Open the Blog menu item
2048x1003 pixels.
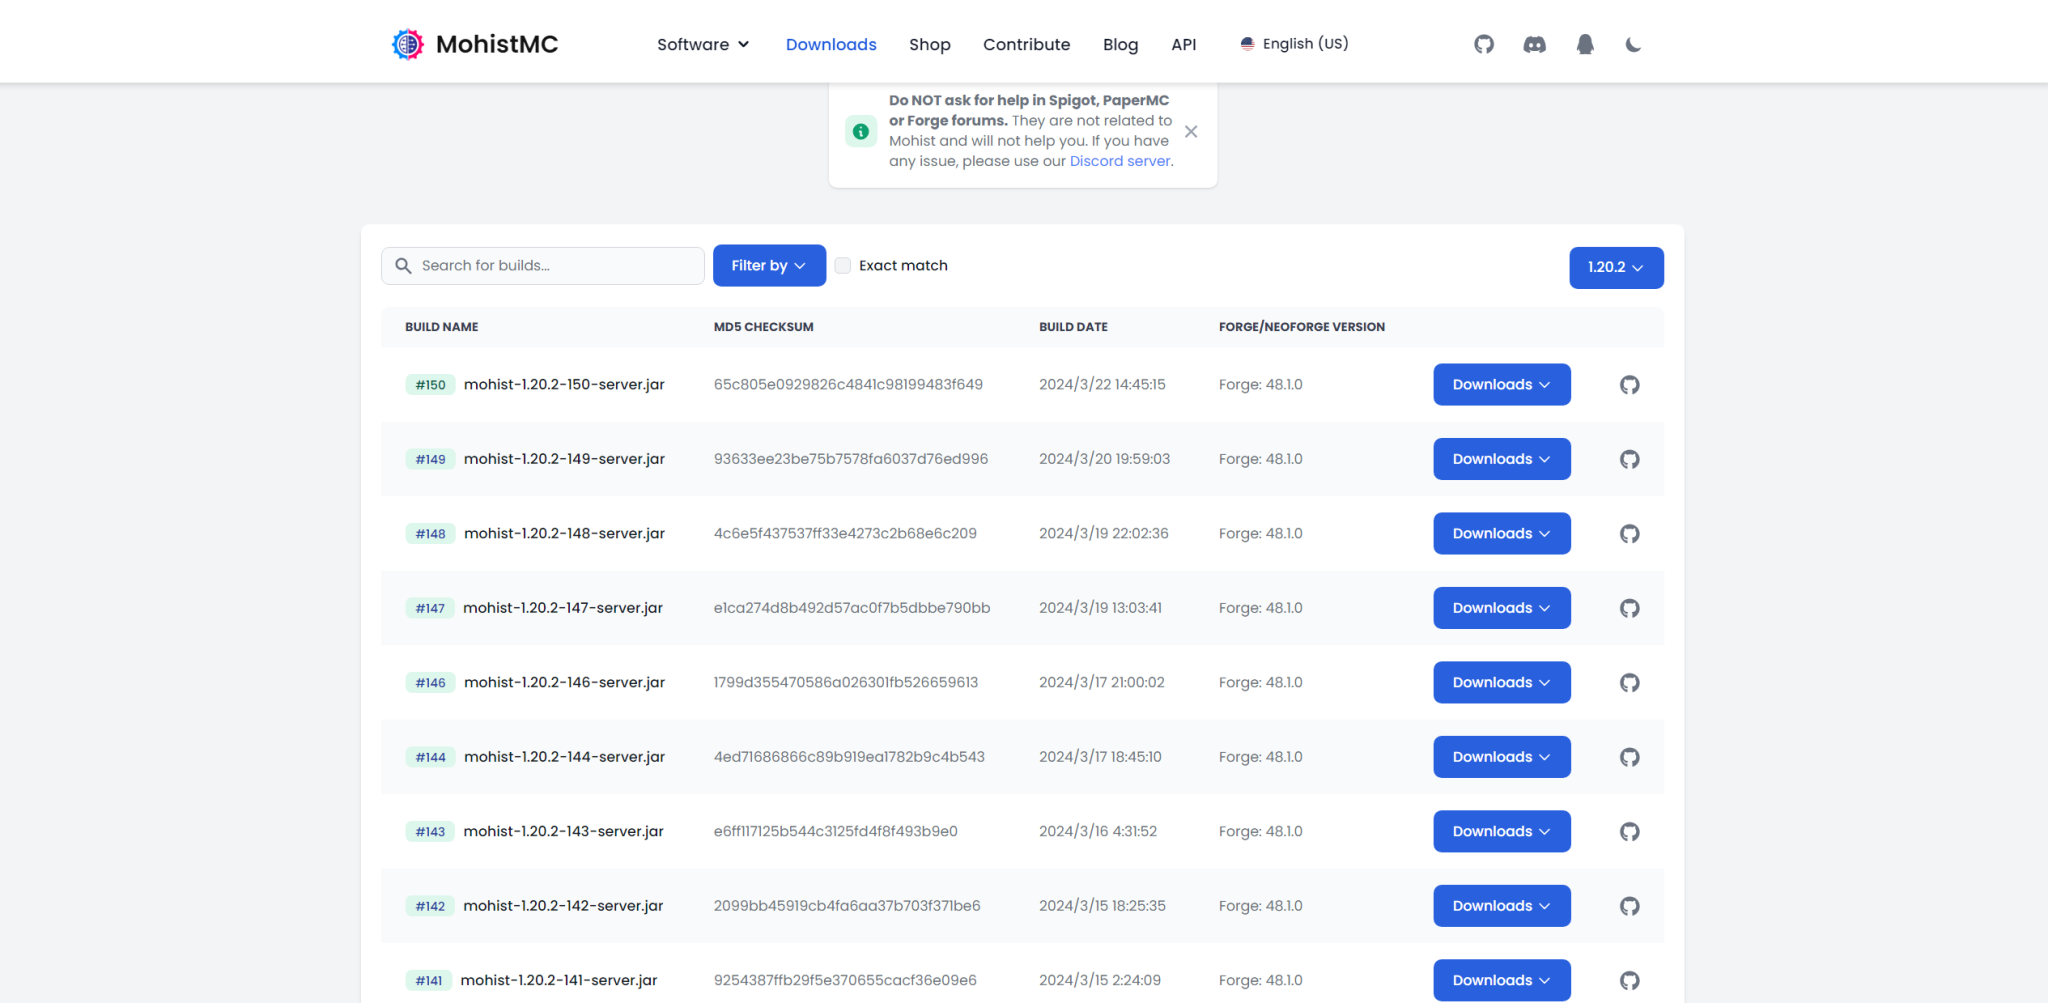tap(1120, 44)
